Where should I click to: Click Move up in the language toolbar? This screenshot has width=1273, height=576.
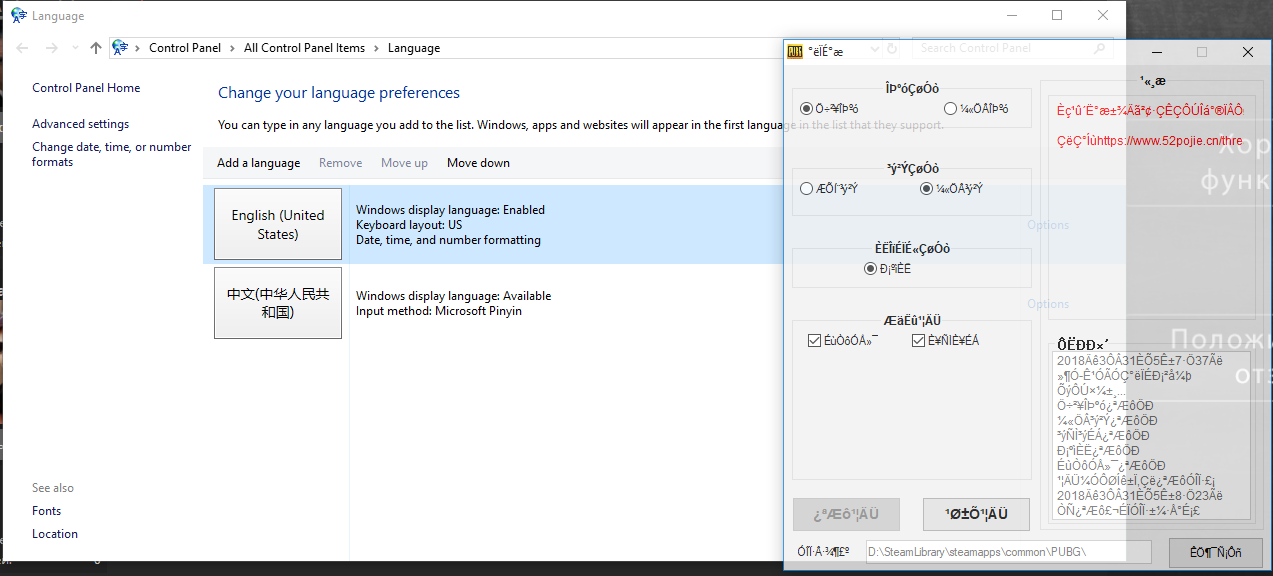(404, 163)
